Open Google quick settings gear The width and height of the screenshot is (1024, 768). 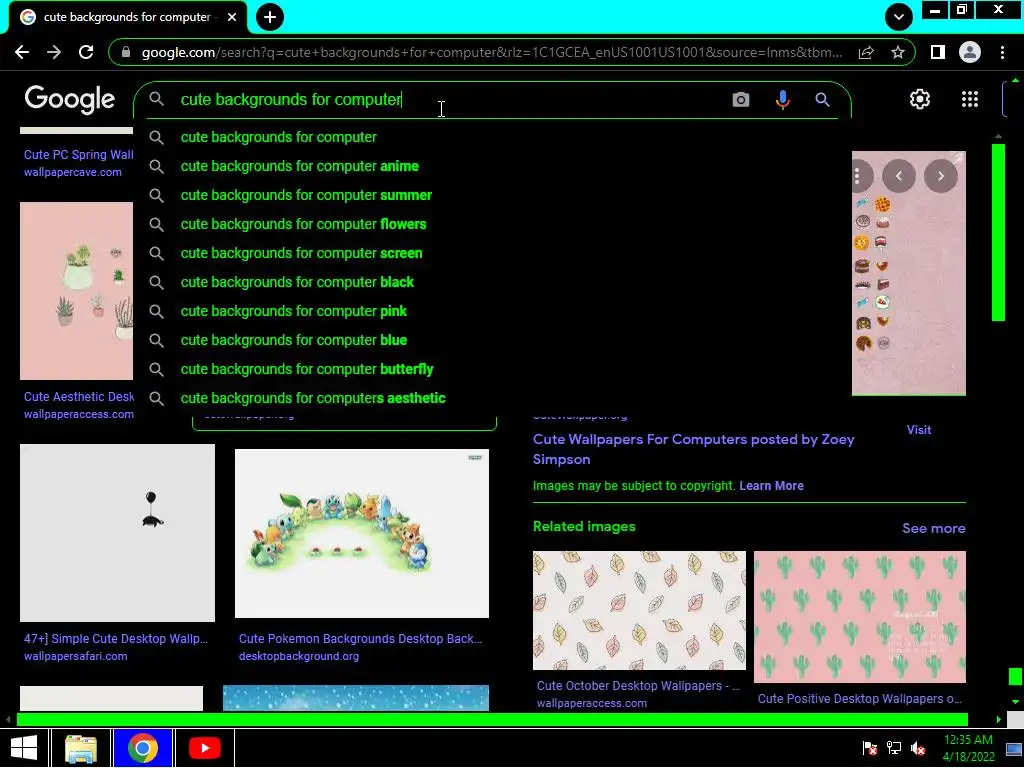[x=920, y=99]
